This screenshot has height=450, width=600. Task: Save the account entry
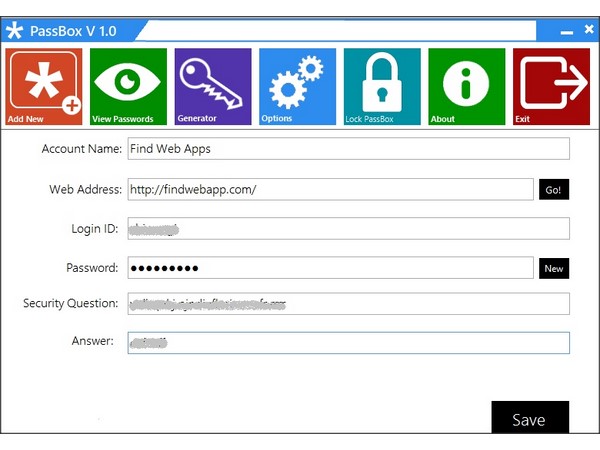click(530, 418)
